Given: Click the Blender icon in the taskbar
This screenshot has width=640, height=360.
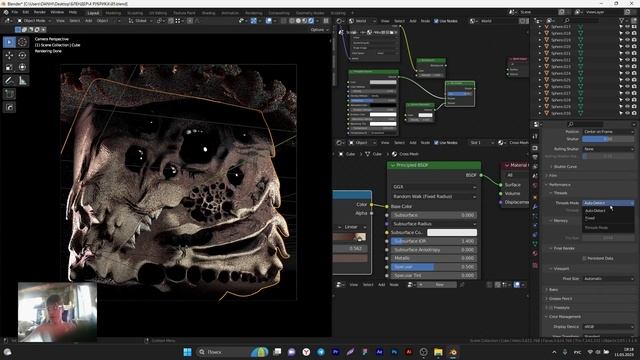Looking at the screenshot, I should point(453,352).
